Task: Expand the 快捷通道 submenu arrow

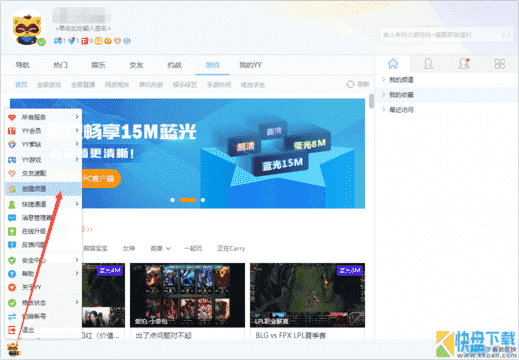Action: tap(77, 203)
